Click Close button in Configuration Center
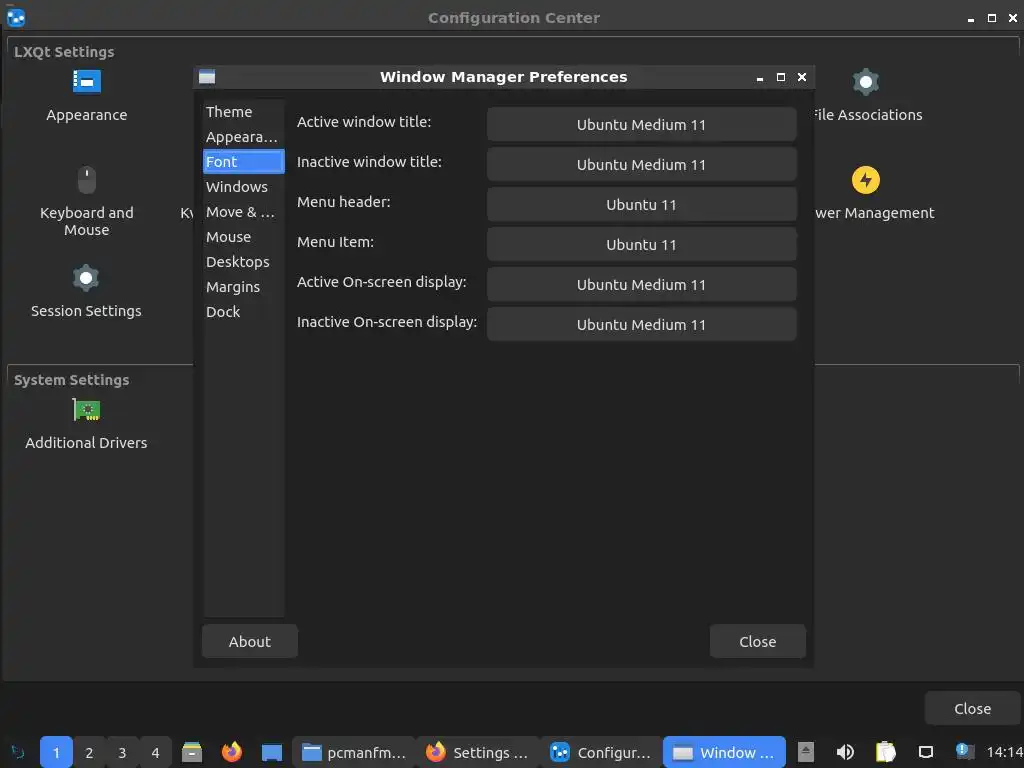The image size is (1024, 768). coord(972,709)
